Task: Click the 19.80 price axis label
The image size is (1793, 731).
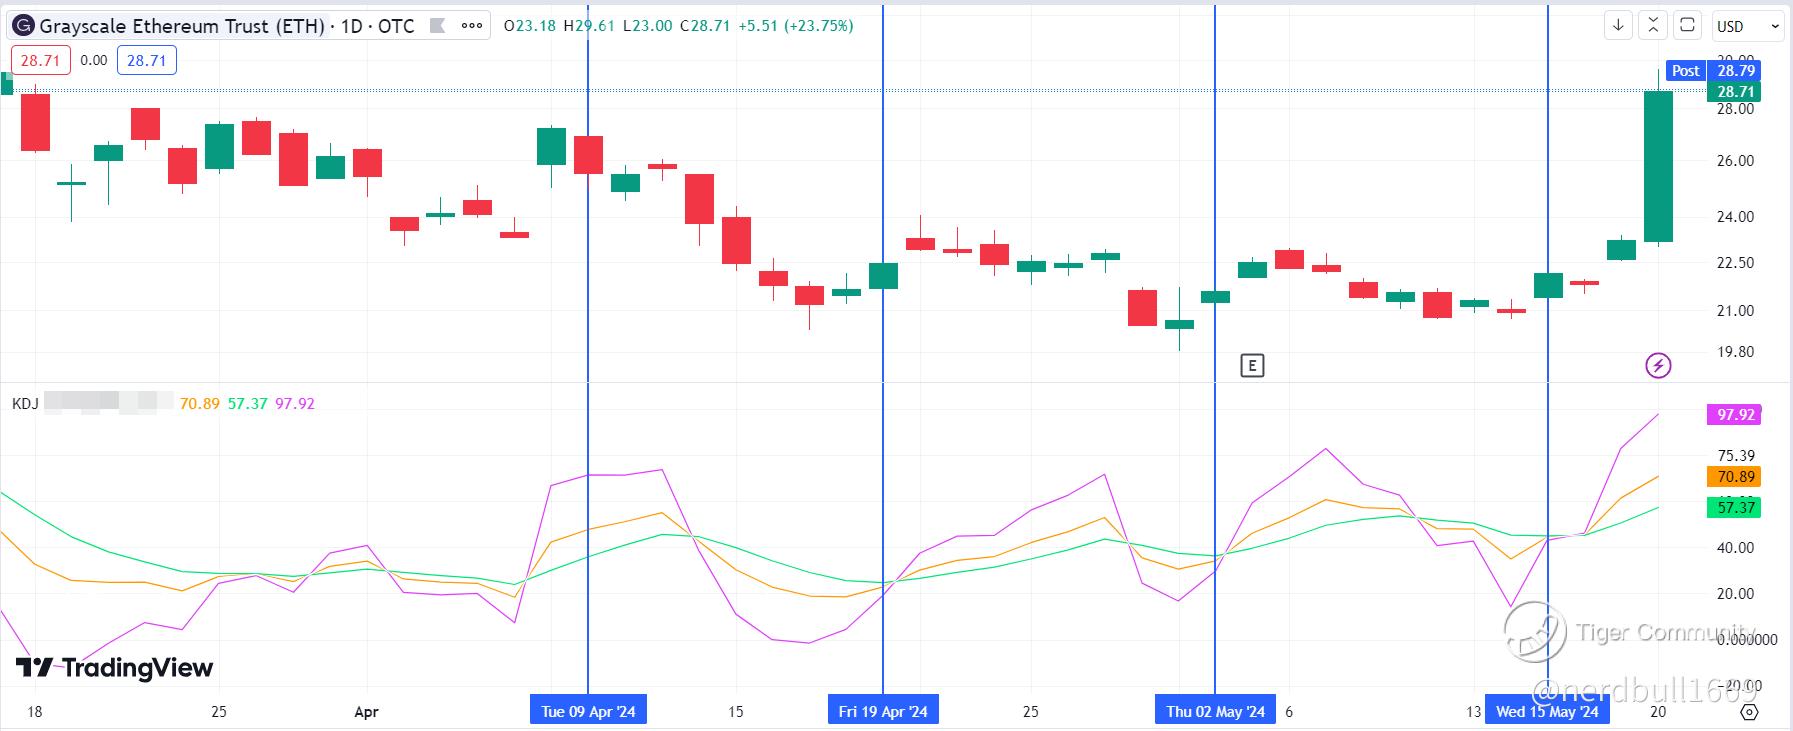Action: (x=1736, y=352)
